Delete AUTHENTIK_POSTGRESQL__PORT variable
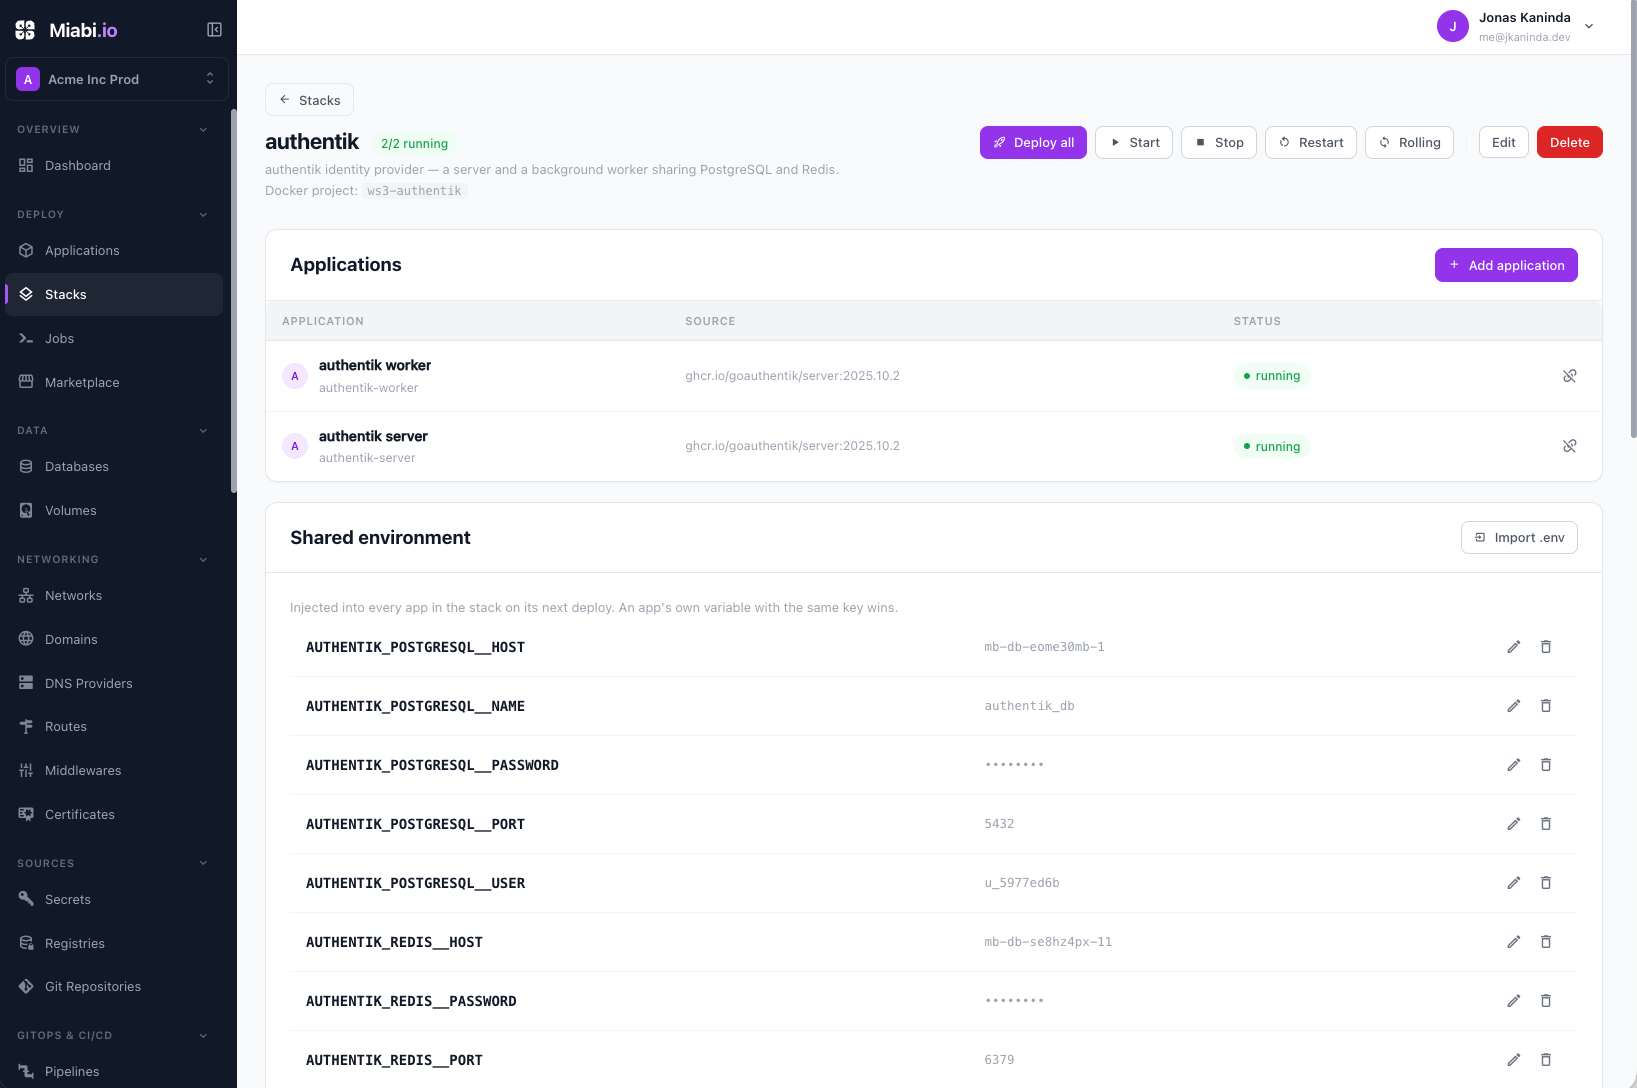This screenshot has height=1088, width=1637. (x=1546, y=824)
